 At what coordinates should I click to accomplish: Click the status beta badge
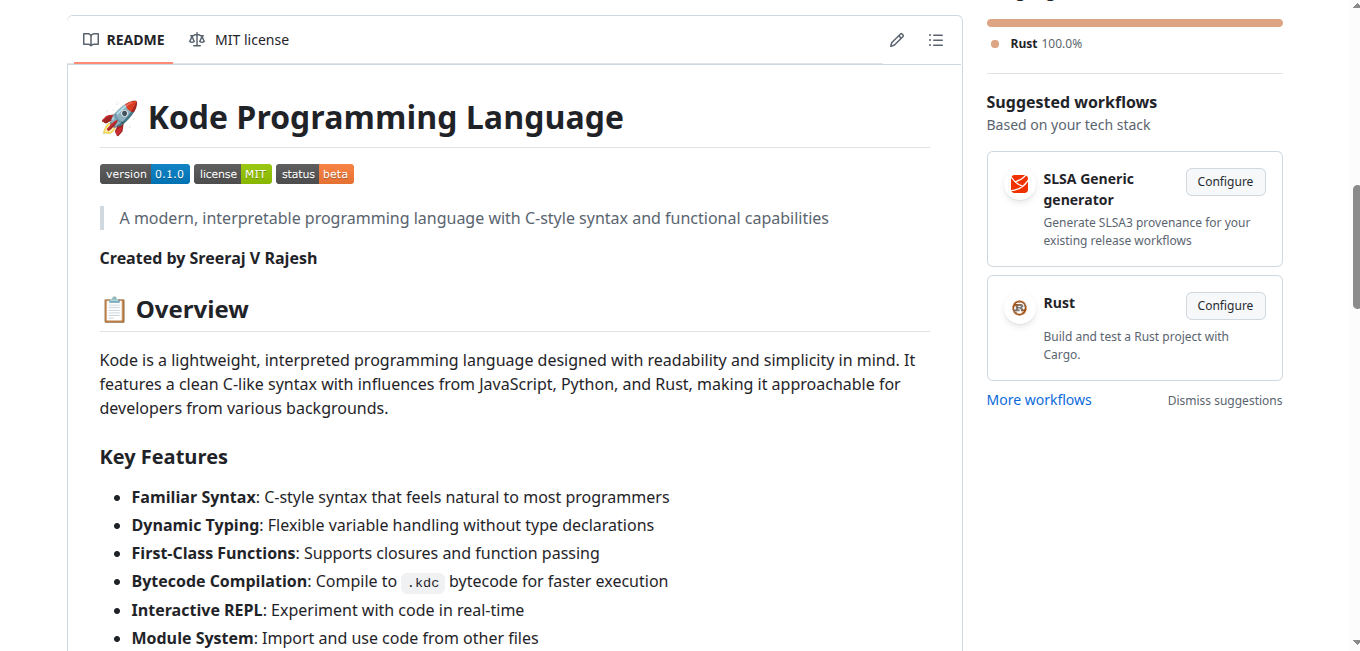pos(315,174)
